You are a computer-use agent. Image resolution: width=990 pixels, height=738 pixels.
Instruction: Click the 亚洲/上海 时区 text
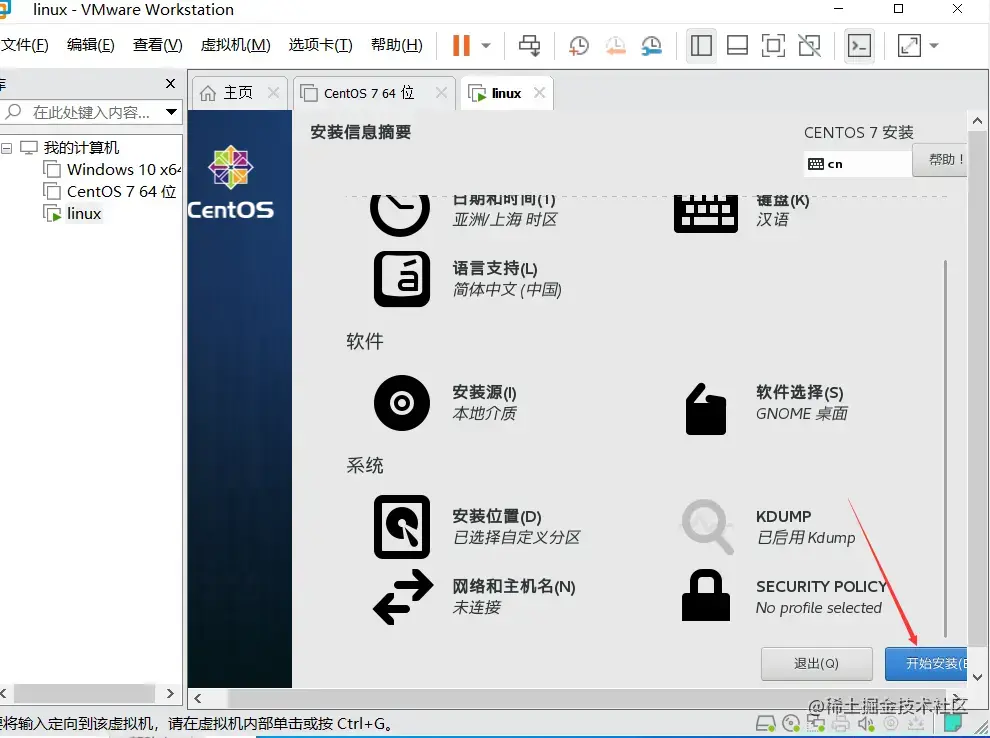pyautogui.click(x=505, y=220)
